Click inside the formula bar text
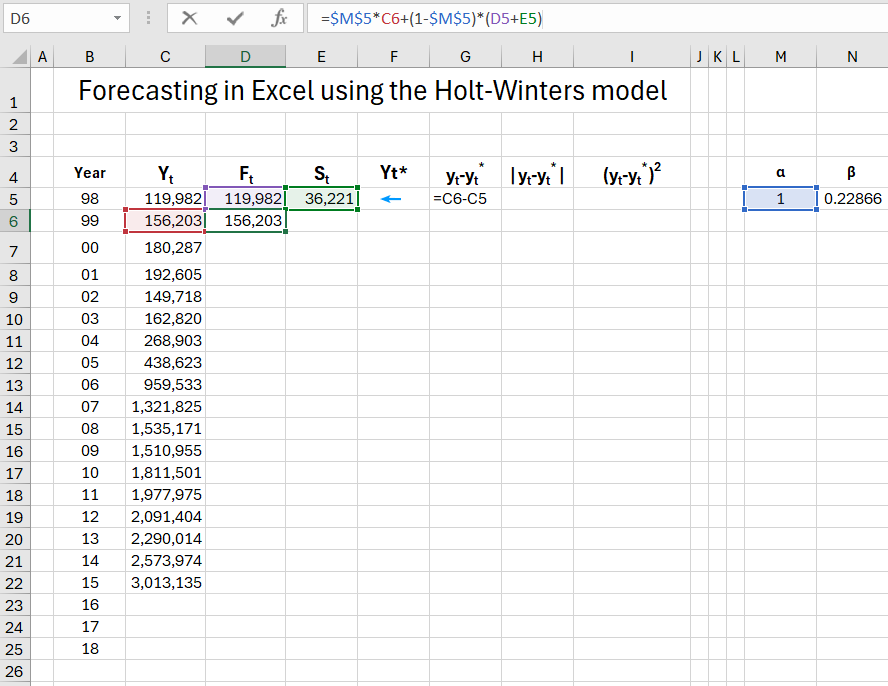Image resolution: width=888 pixels, height=686 pixels. (600, 19)
